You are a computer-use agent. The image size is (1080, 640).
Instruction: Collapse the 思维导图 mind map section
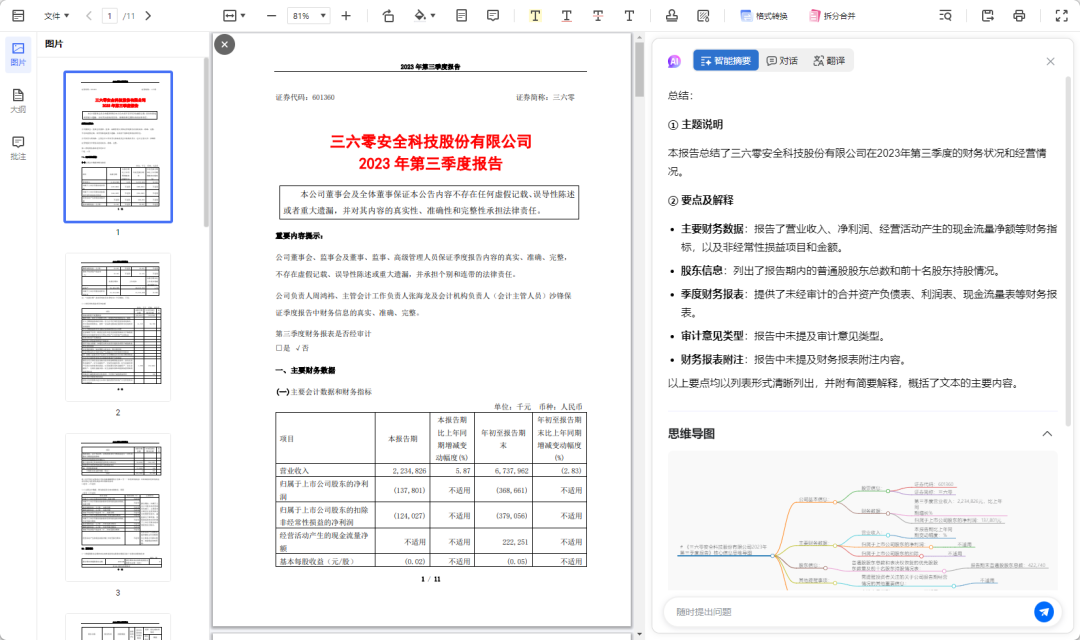[x=1047, y=433]
